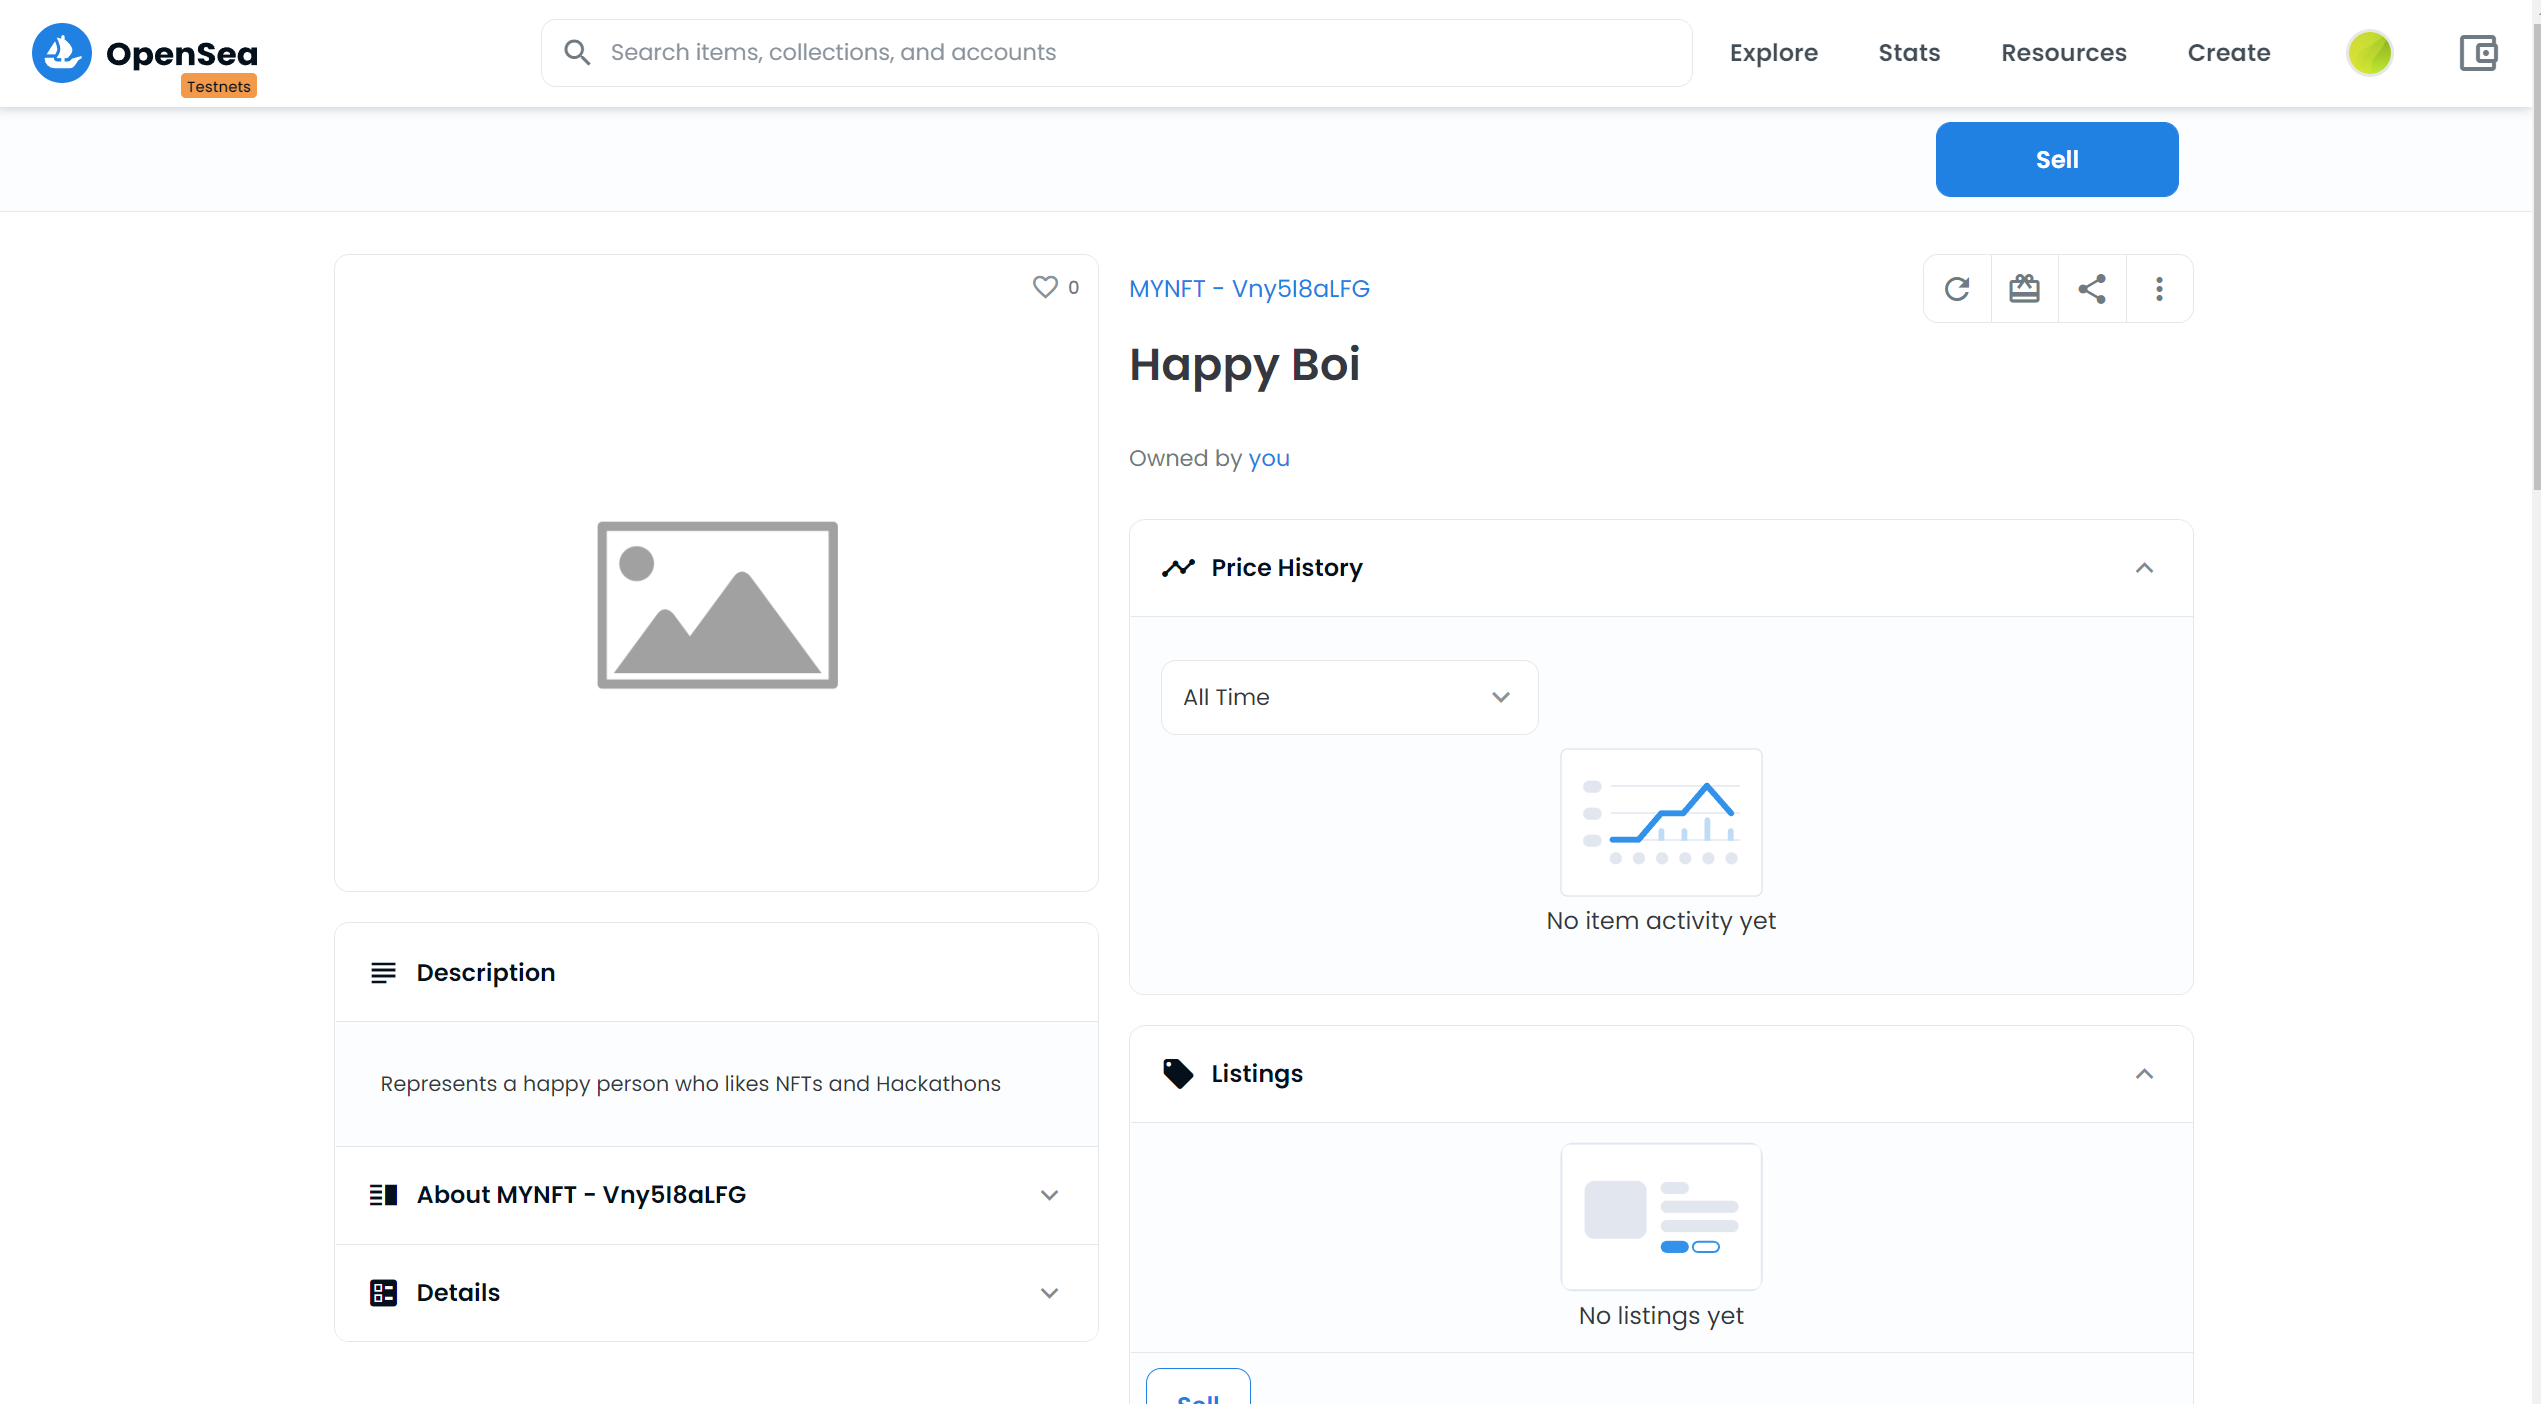Collapse the Price History panel chevron
The height and width of the screenshot is (1404, 2541).
(2144, 568)
